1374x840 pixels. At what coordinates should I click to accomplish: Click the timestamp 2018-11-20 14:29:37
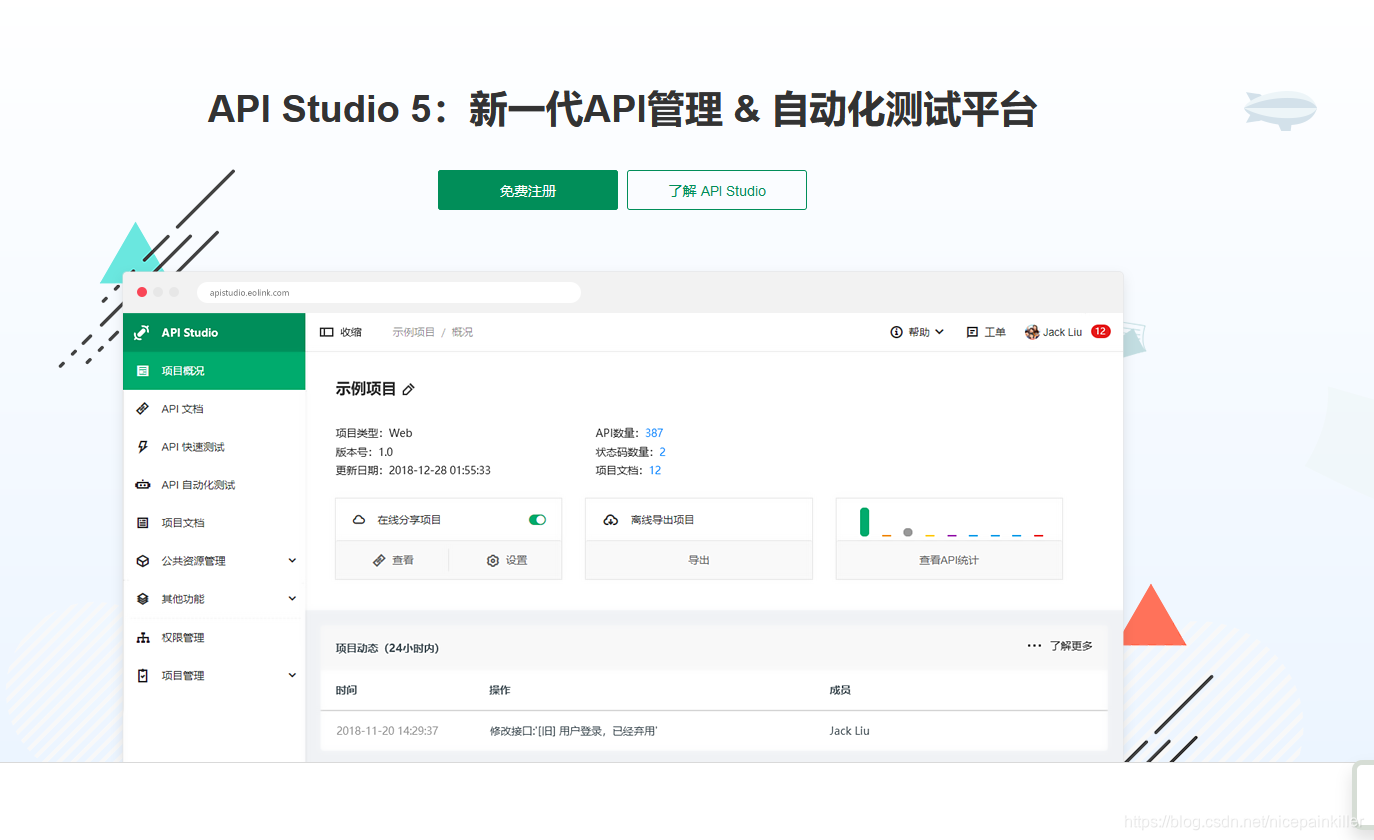387,731
